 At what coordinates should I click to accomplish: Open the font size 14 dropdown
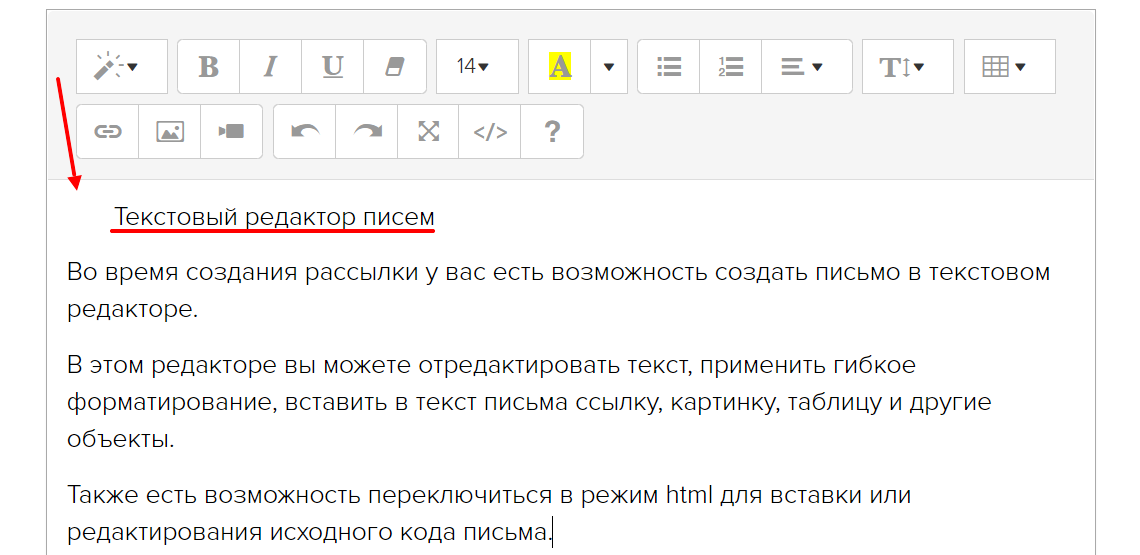(476, 67)
